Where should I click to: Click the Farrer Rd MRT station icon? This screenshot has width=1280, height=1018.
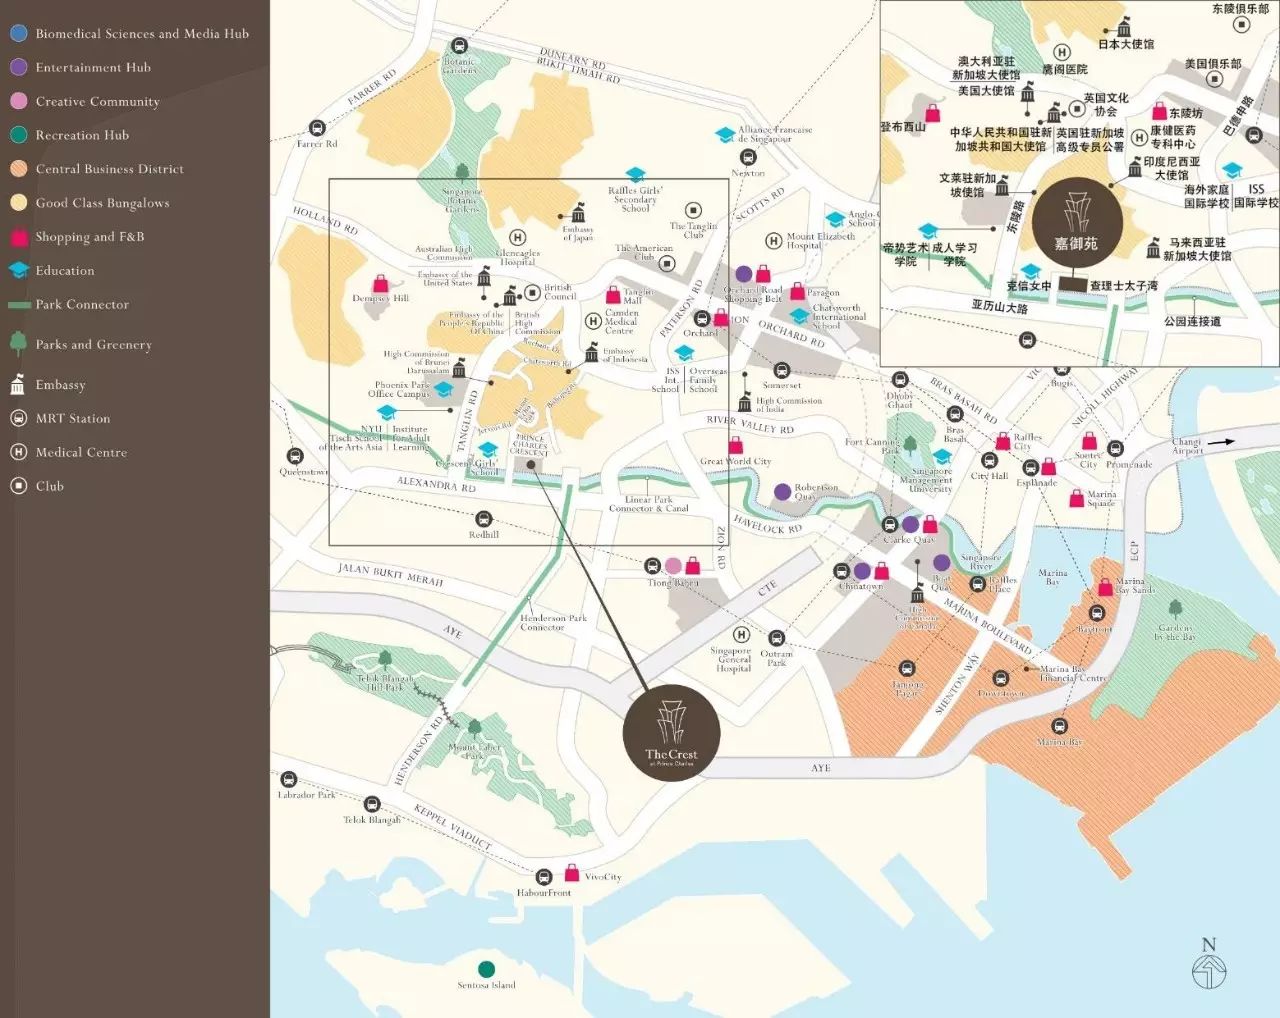coord(317,128)
